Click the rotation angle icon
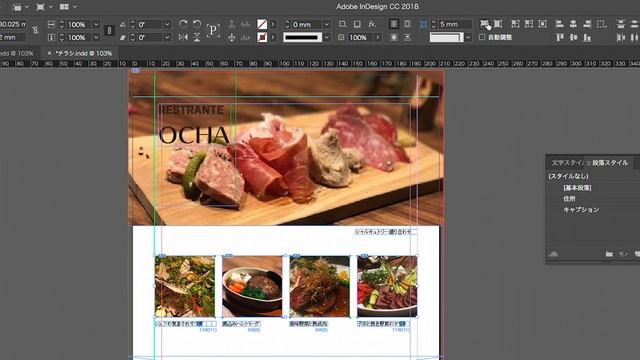The image size is (640, 360). pyautogui.click(x=122, y=24)
